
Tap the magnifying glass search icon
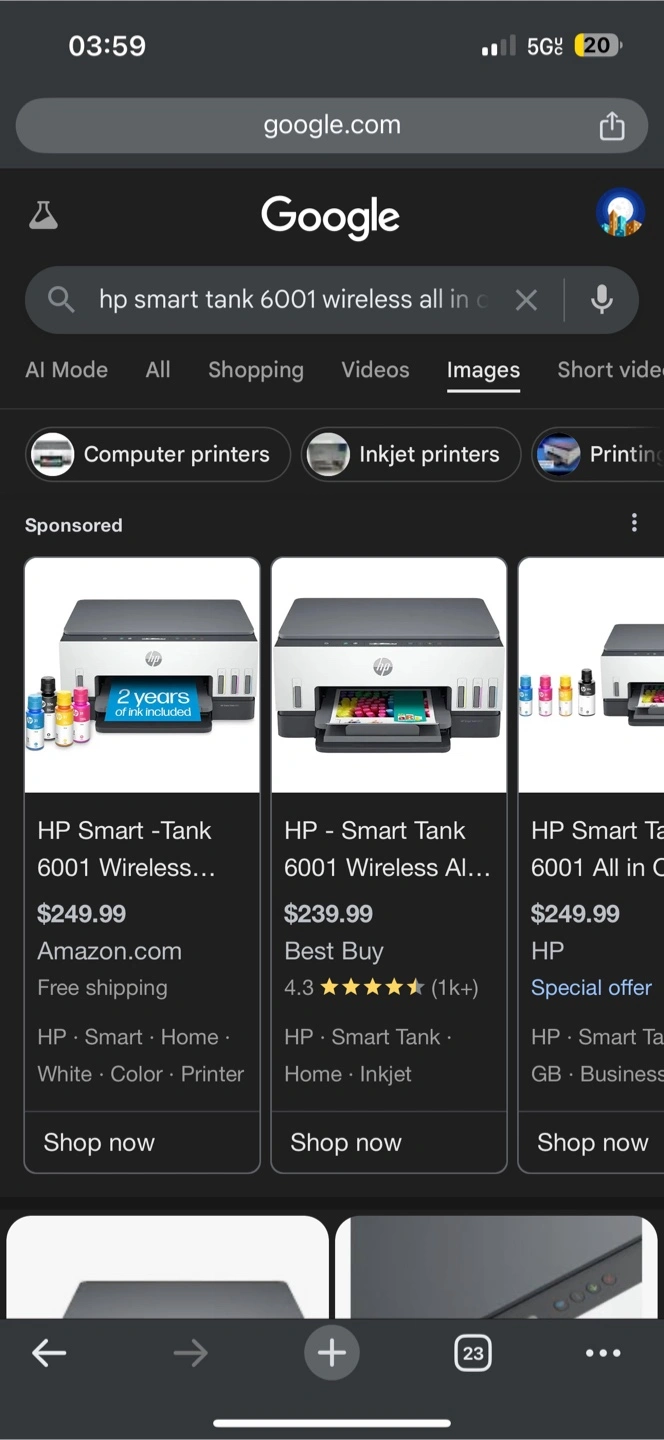(61, 299)
